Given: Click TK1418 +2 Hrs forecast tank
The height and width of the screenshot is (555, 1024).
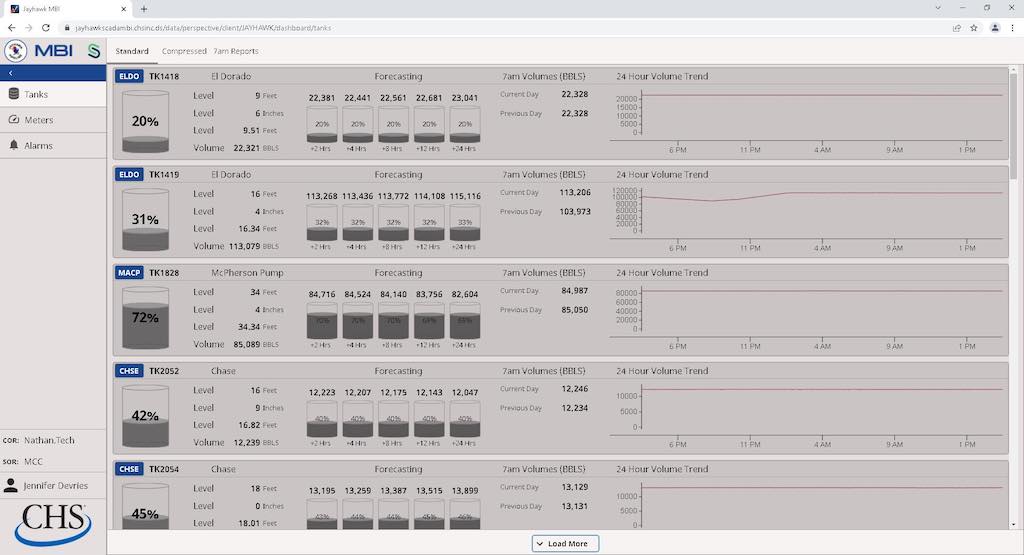Looking at the screenshot, I should tap(322, 125).
